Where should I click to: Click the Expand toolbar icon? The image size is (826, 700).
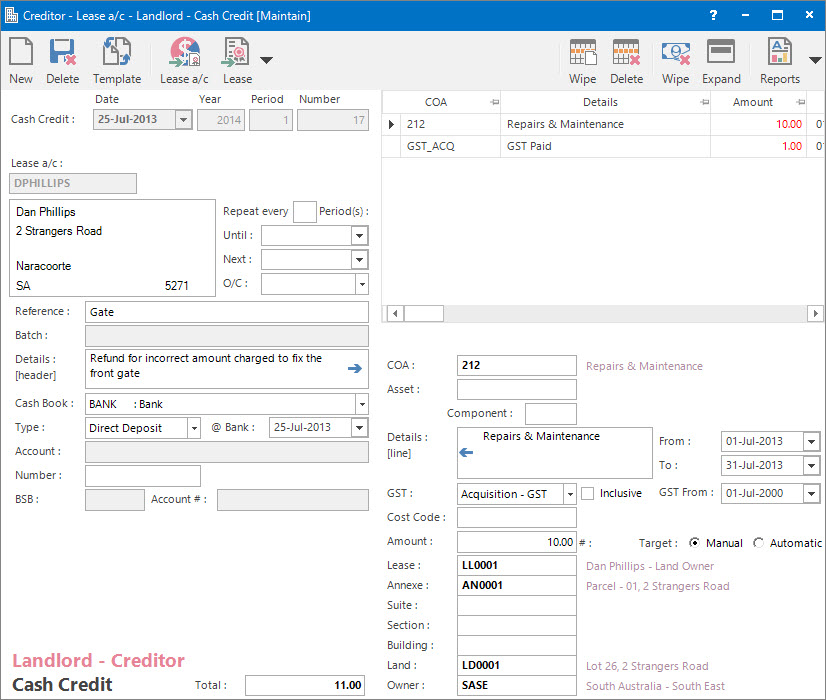(x=721, y=60)
